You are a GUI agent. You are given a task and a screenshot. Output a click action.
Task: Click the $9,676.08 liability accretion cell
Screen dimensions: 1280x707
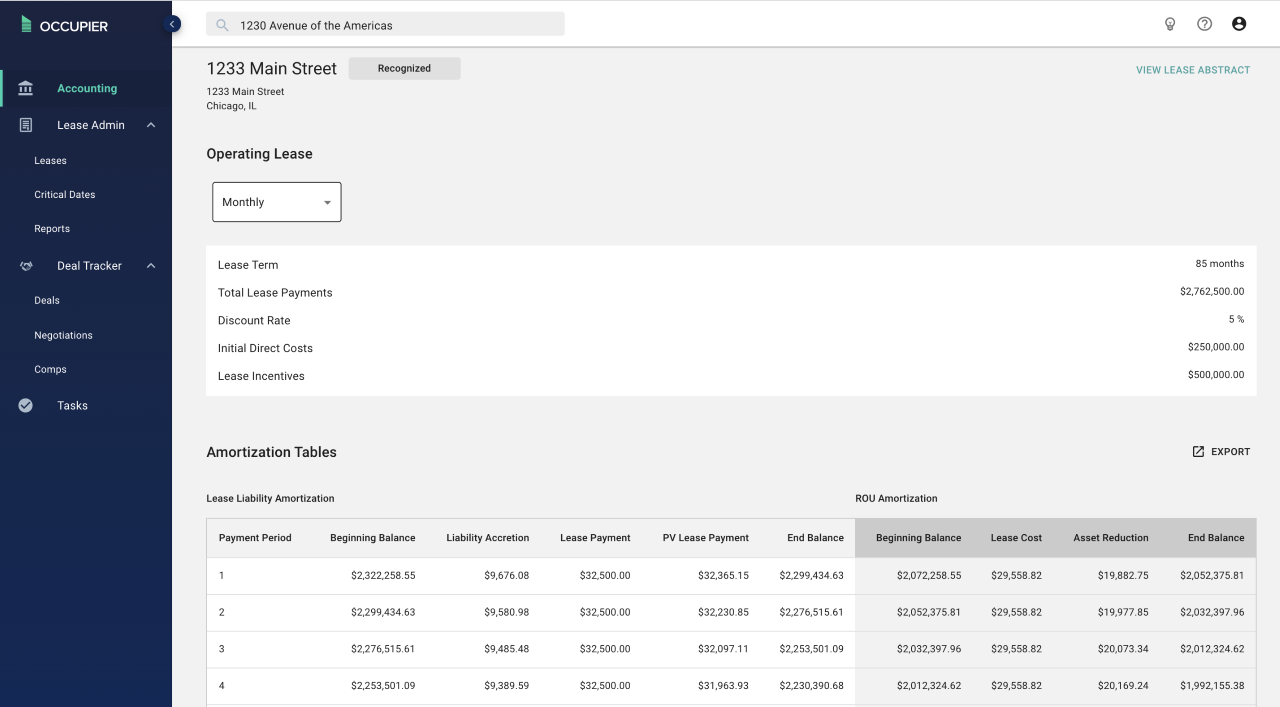coord(507,576)
